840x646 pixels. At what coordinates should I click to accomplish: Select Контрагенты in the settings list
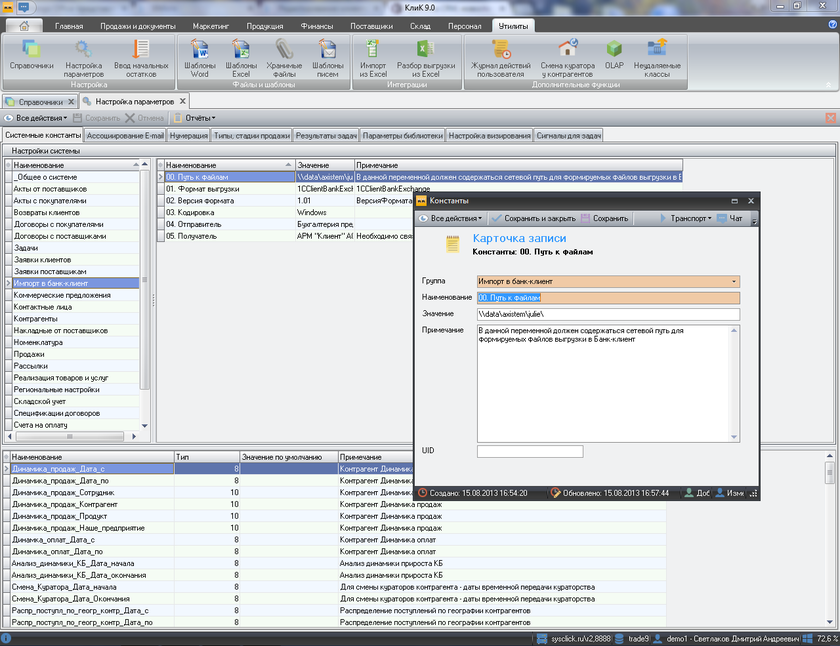coord(36,318)
